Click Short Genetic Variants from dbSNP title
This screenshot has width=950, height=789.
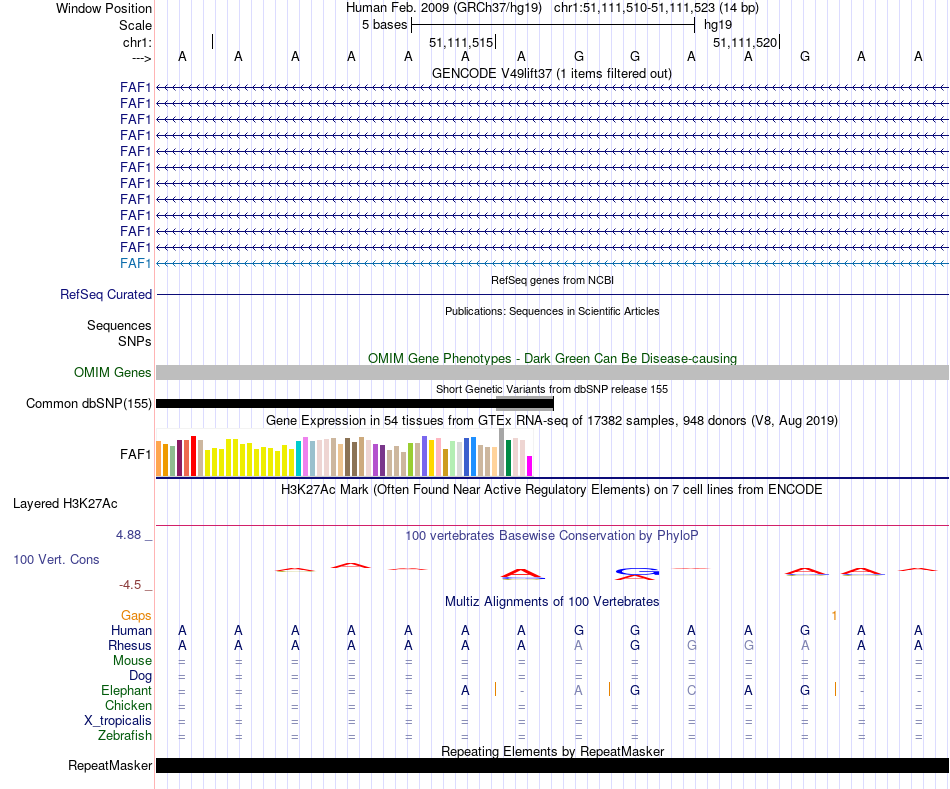552,389
